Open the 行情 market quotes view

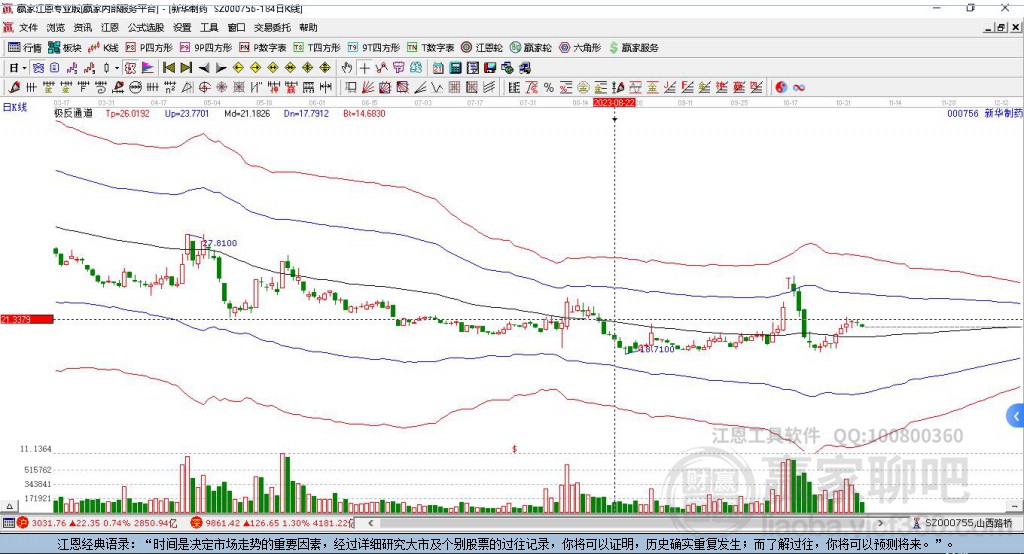click(x=25, y=48)
